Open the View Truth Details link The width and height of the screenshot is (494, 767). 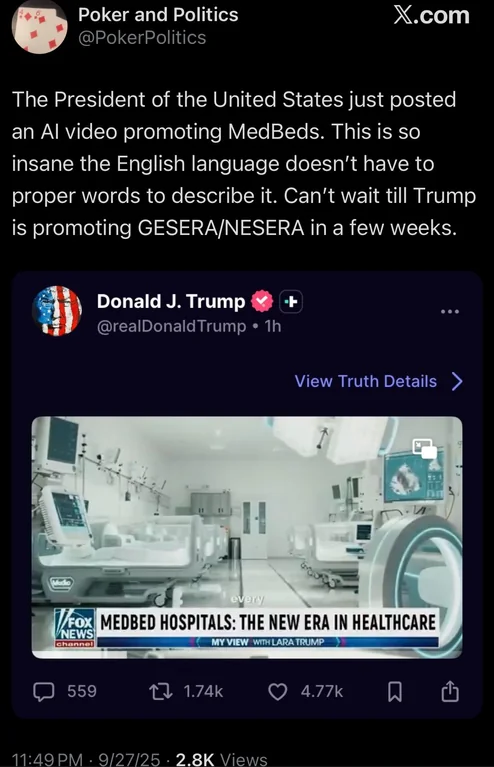365,381
